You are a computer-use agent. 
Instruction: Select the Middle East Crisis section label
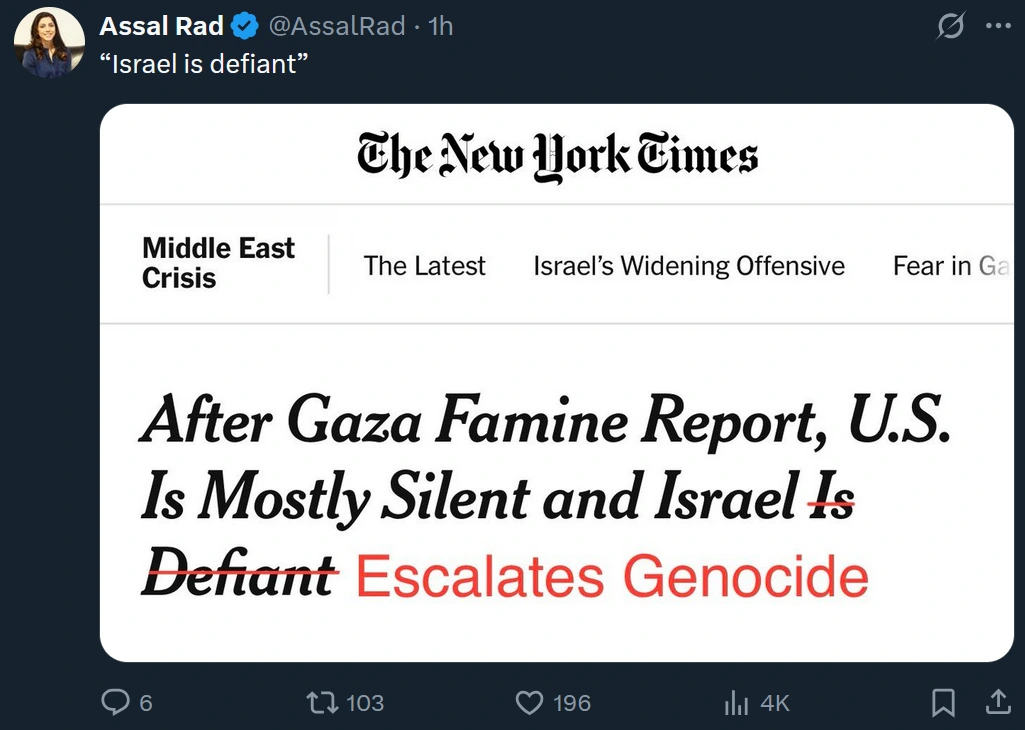(218, 263)
